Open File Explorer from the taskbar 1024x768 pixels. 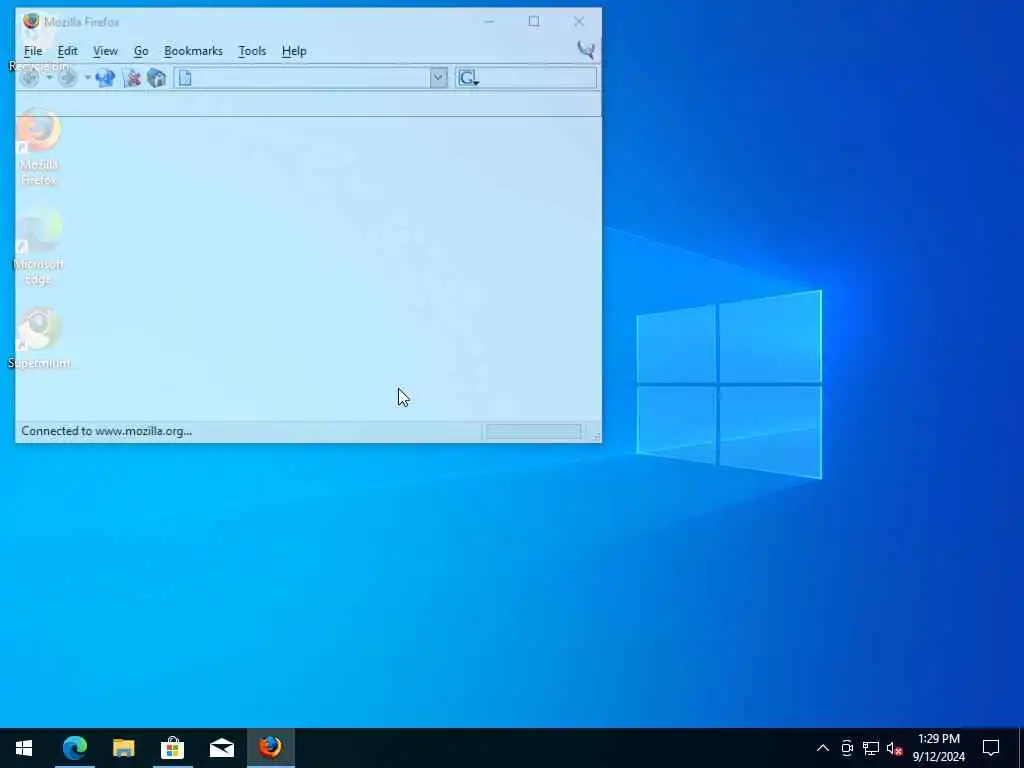tap(123, 748)
